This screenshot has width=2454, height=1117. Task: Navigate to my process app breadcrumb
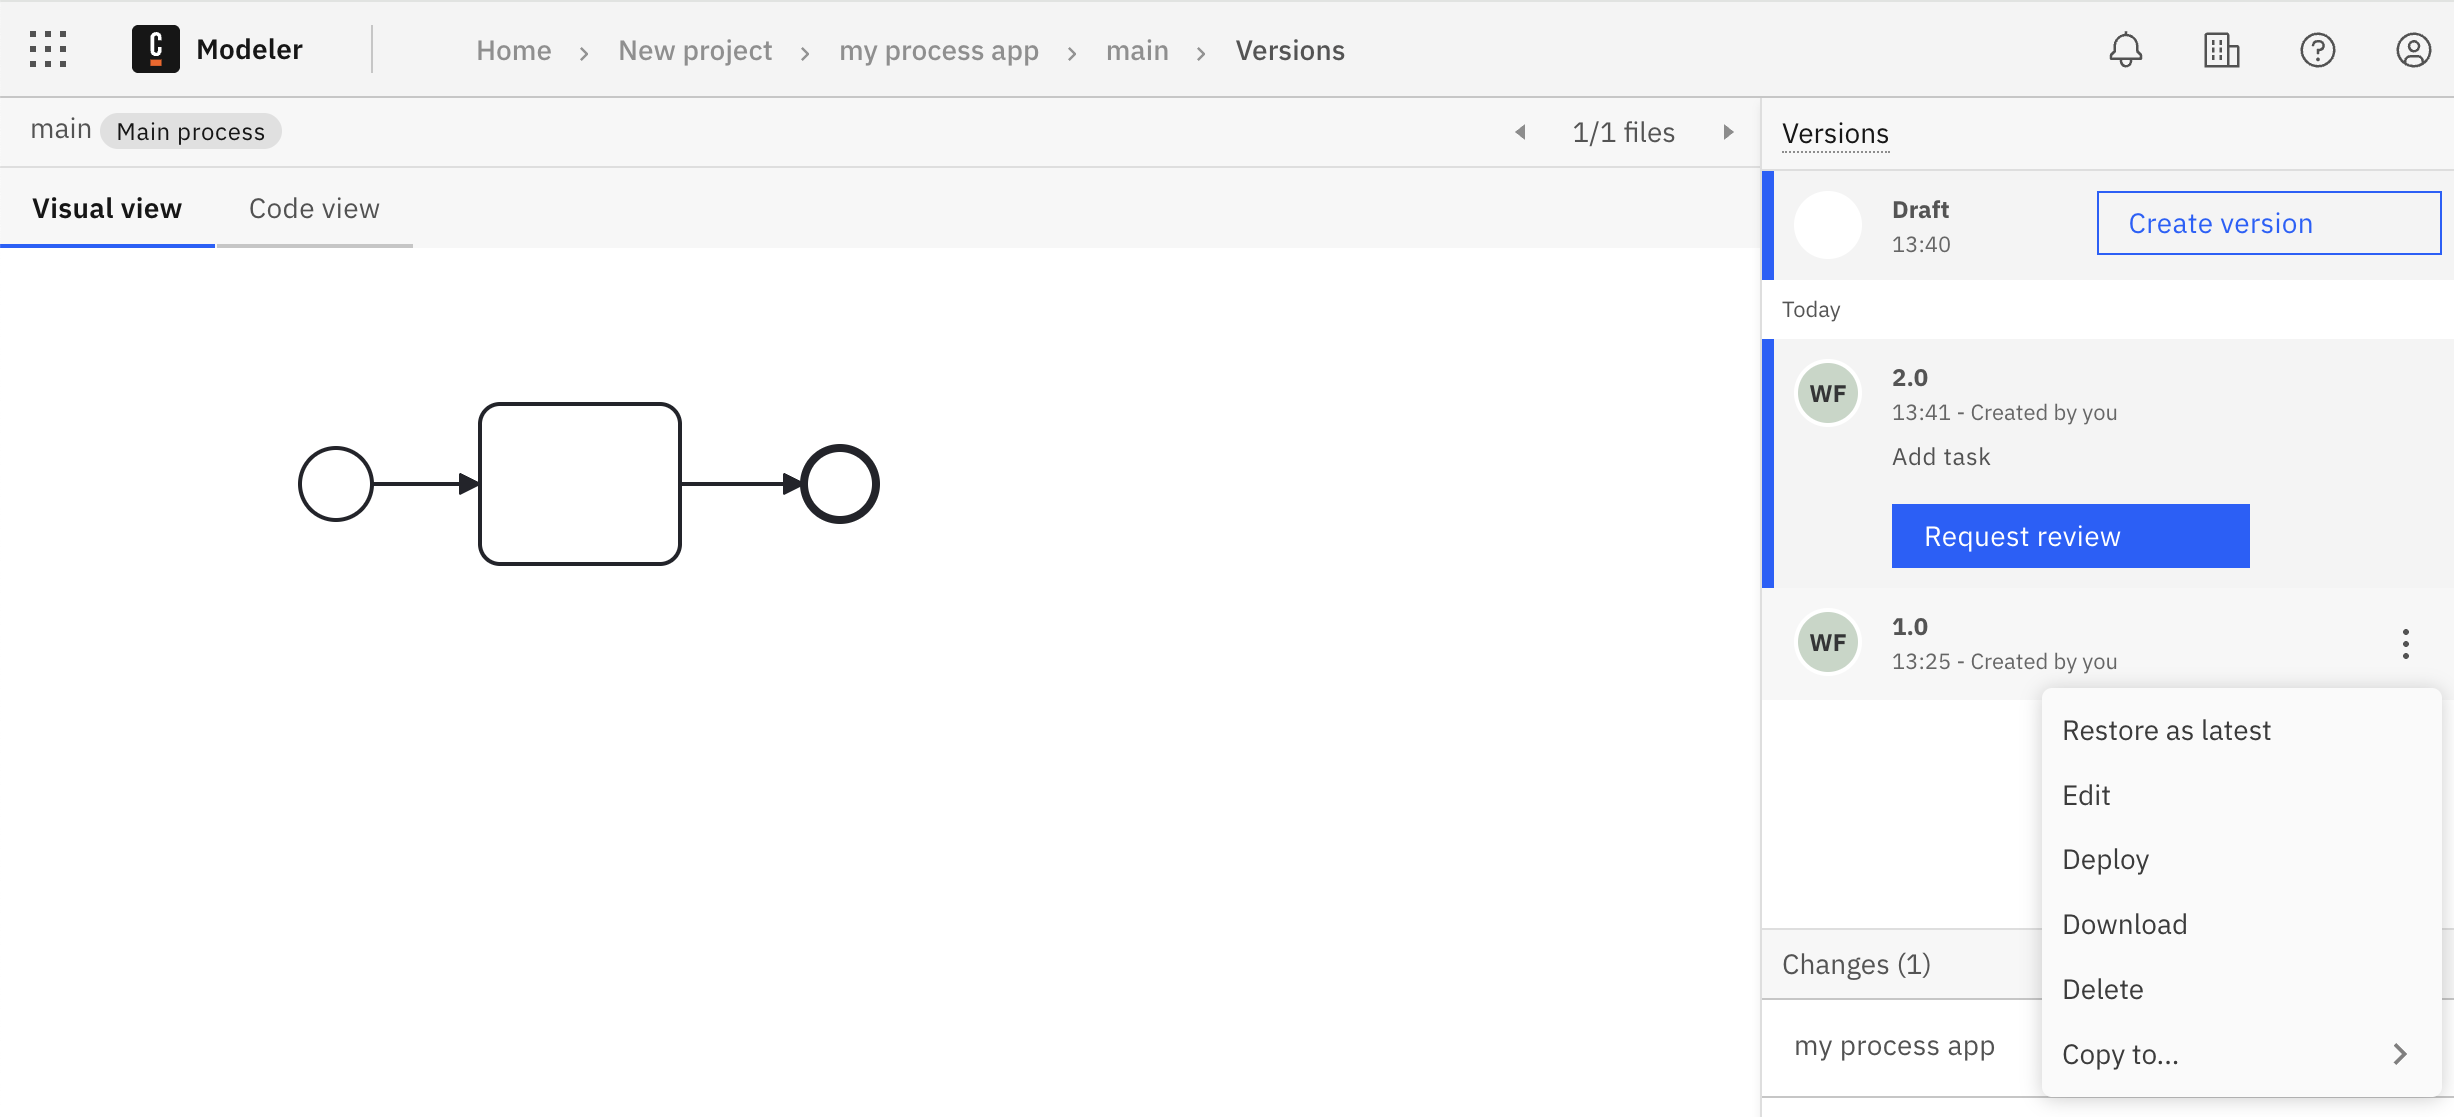click(x=938, y=50)
